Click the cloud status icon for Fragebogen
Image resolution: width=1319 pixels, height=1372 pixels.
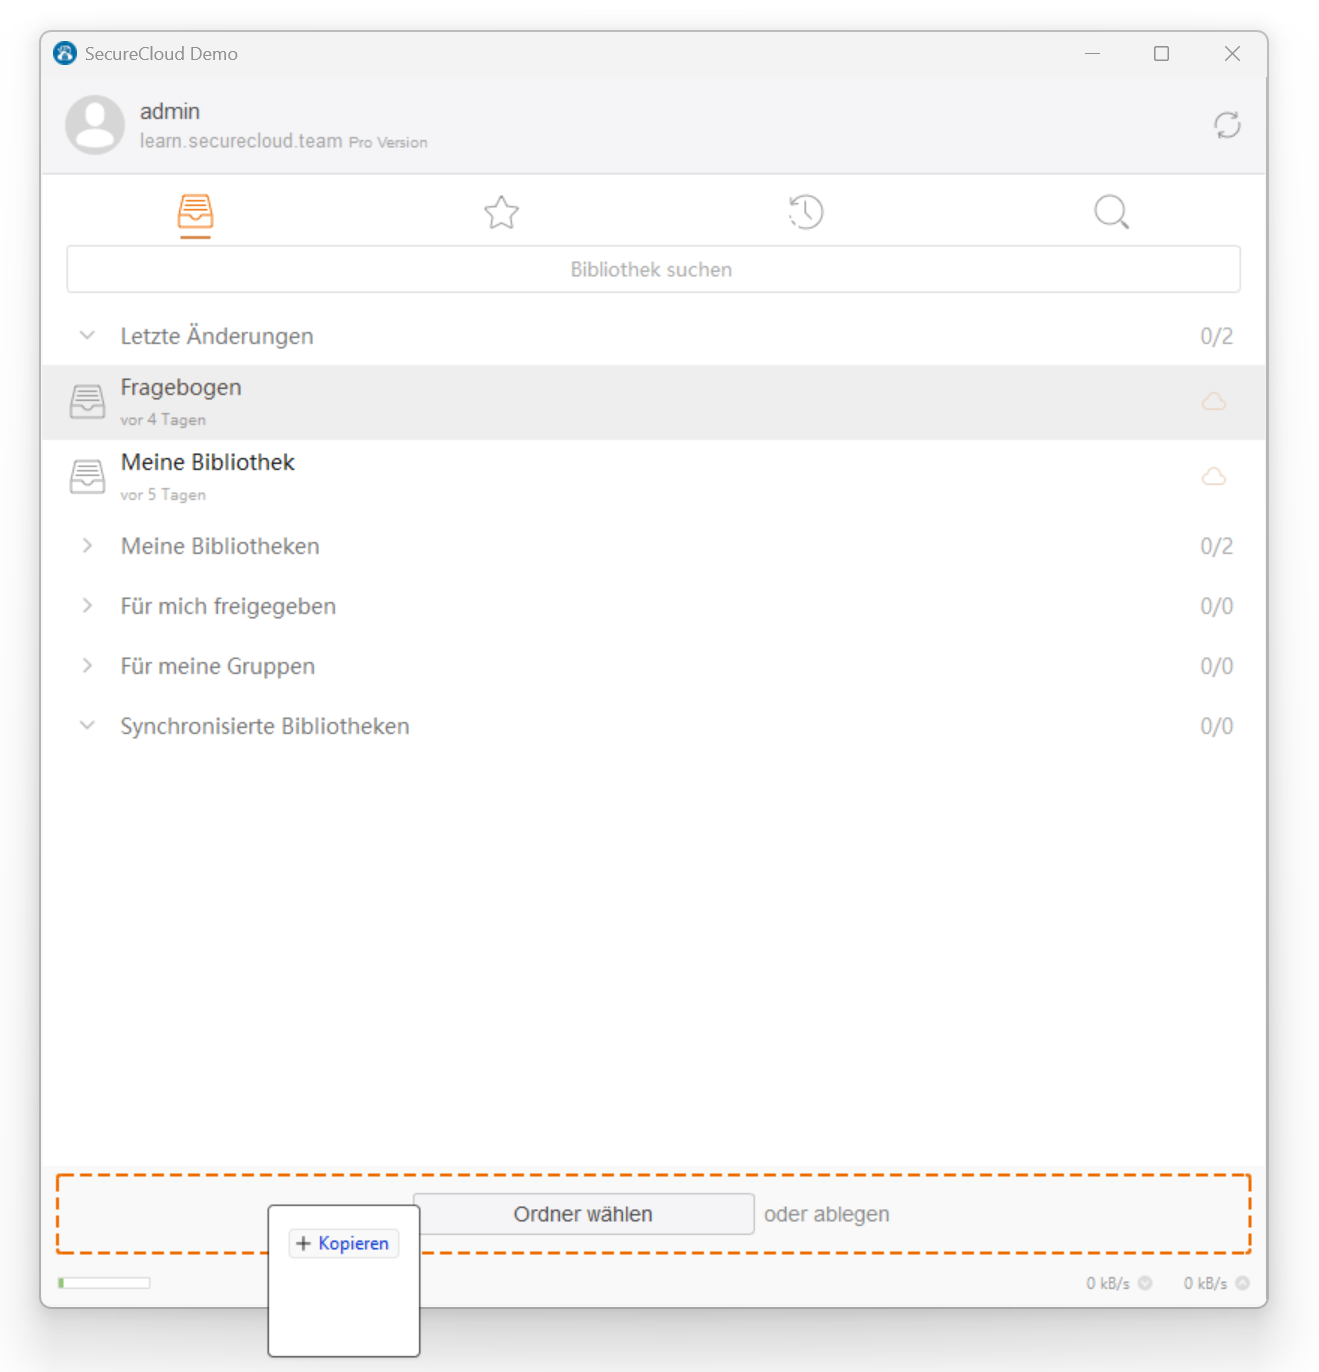click(x=1214, y=402)
